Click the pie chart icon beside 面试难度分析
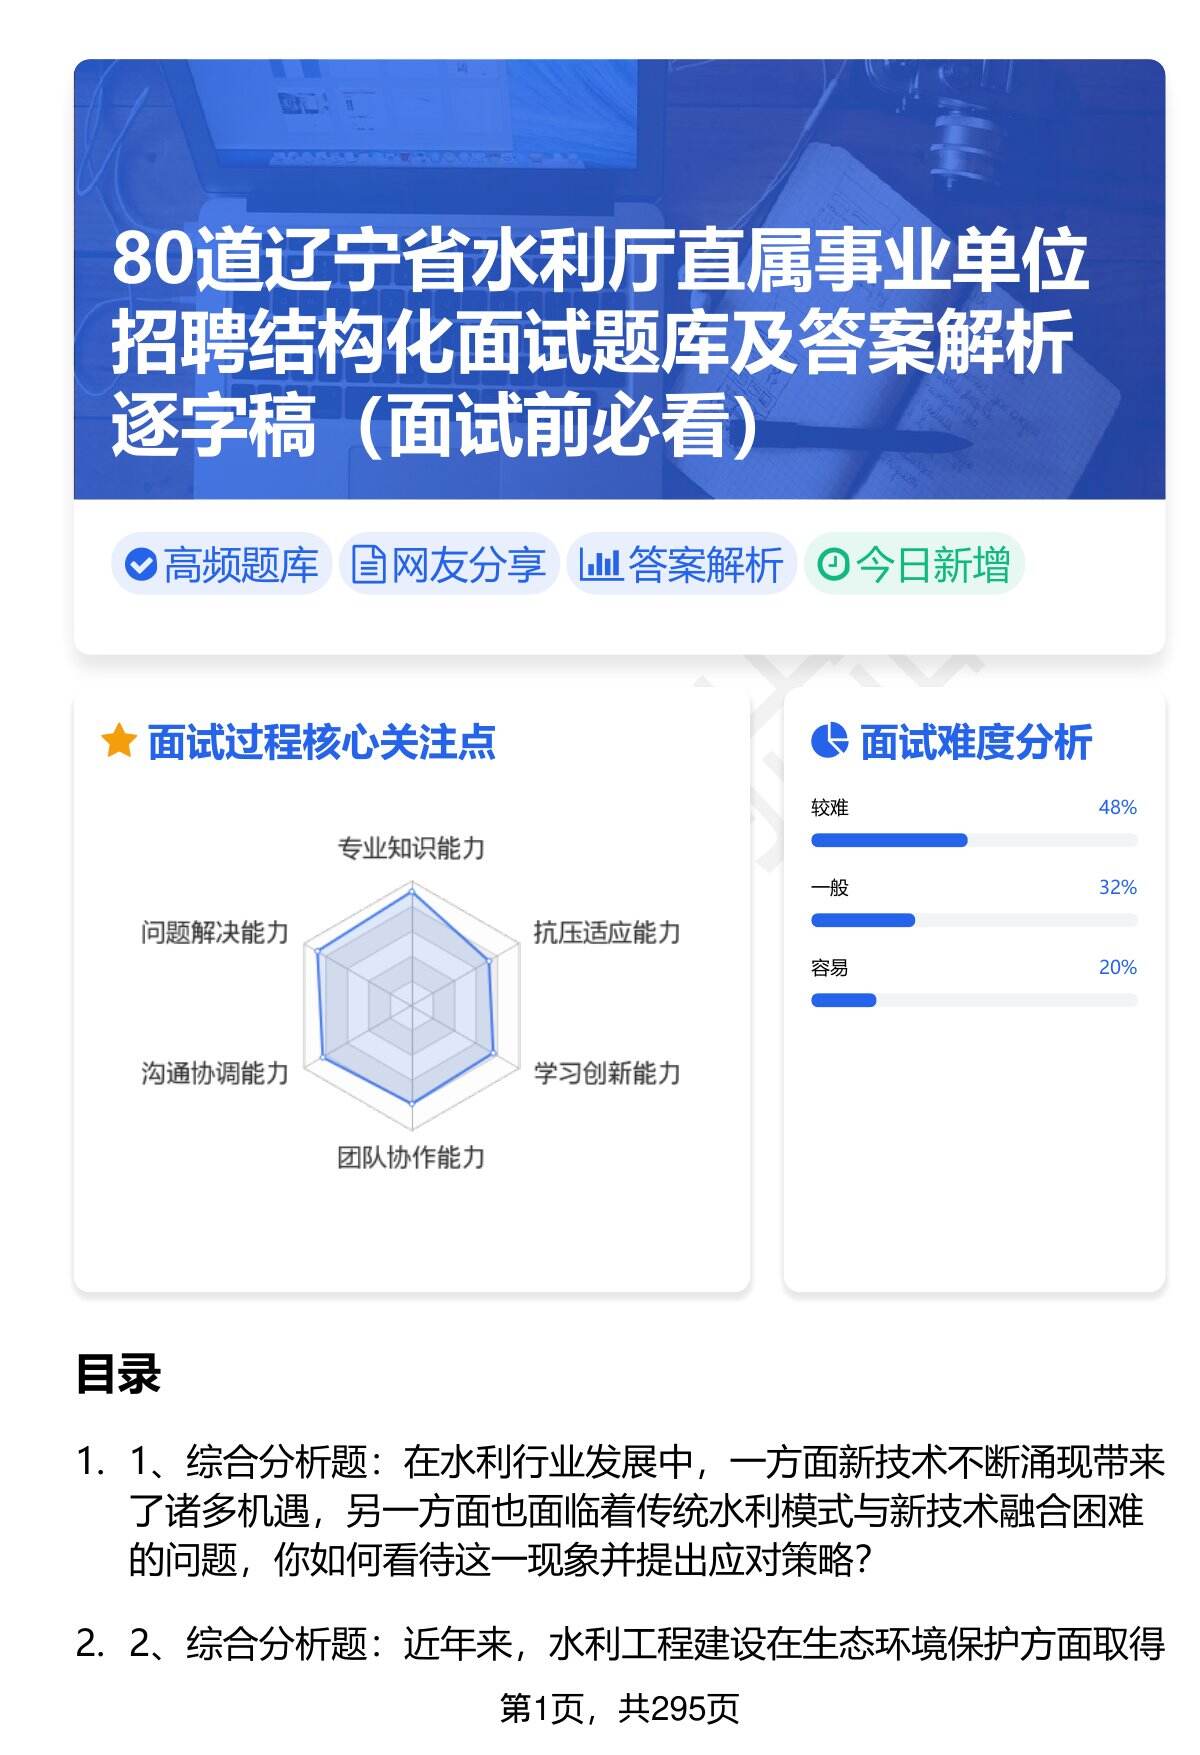1200x1755 pixels. tap(829, 742)
